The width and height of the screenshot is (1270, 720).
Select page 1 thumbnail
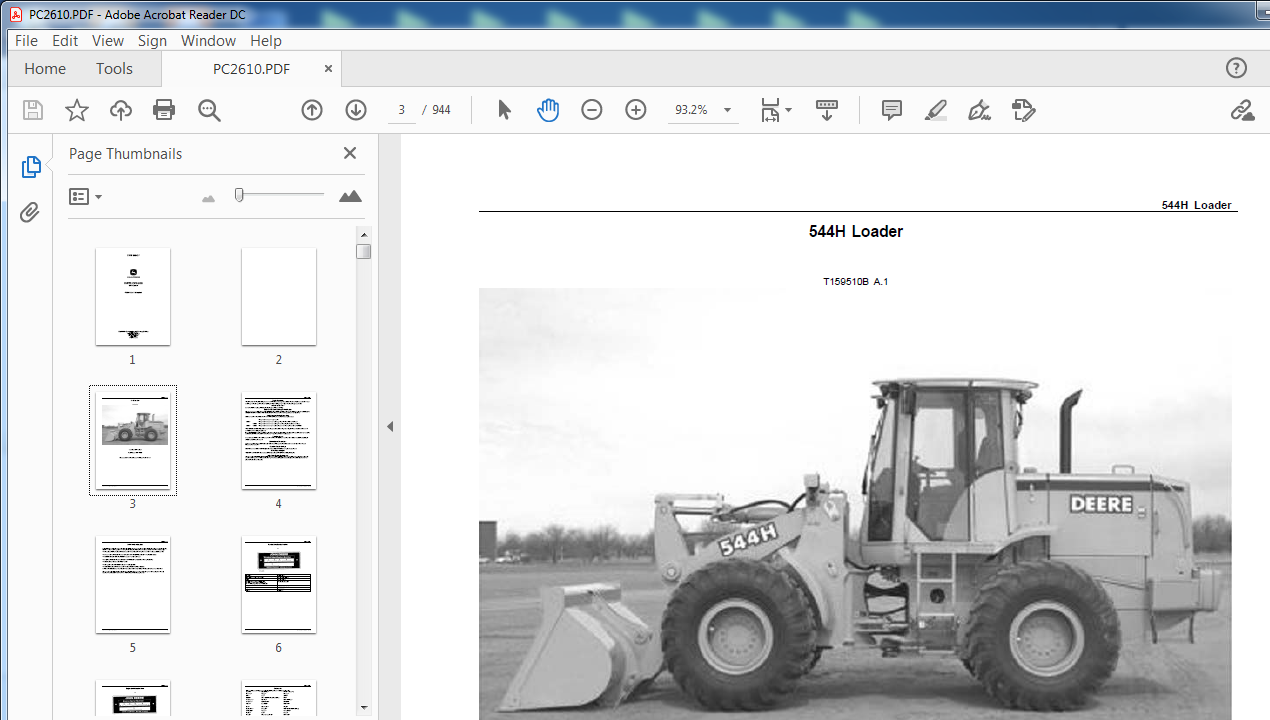point(133,297)
